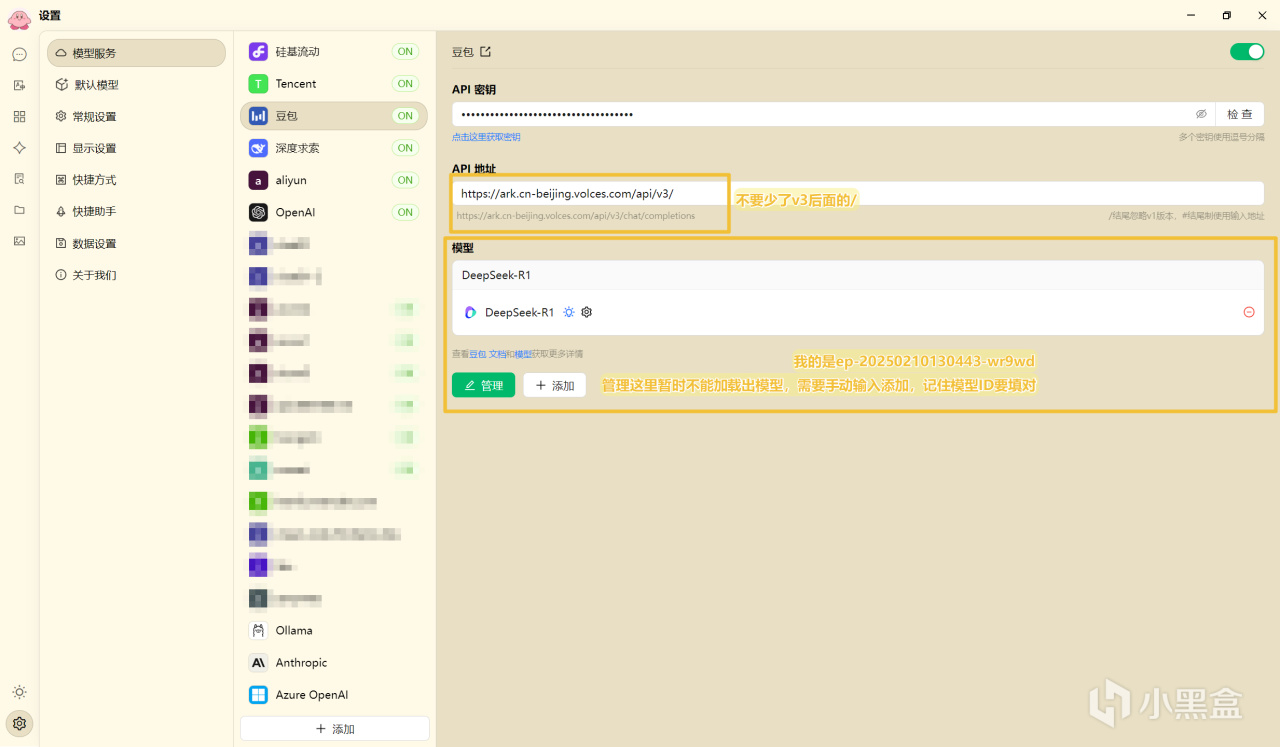Viewport: 1280px width, 747px height.
Task: Click 检查 button to verify API key
Action: 1240,114
